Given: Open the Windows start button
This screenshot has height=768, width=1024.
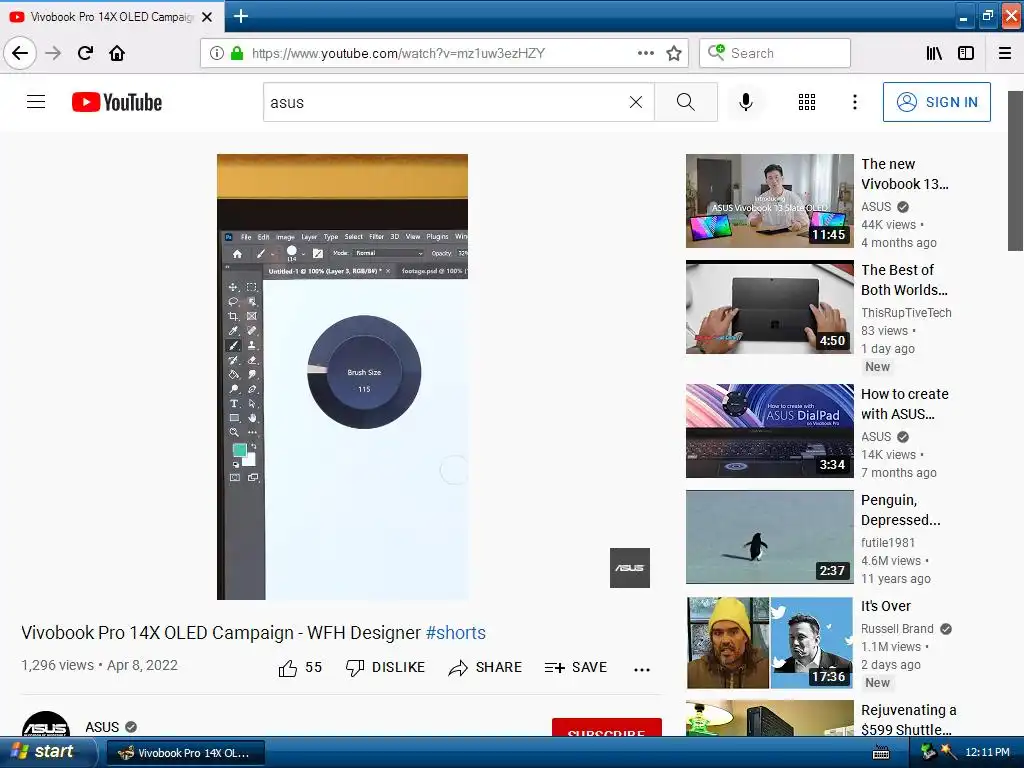Looking at the screenshot, I should pyautogui.click(x=48, y=752).
